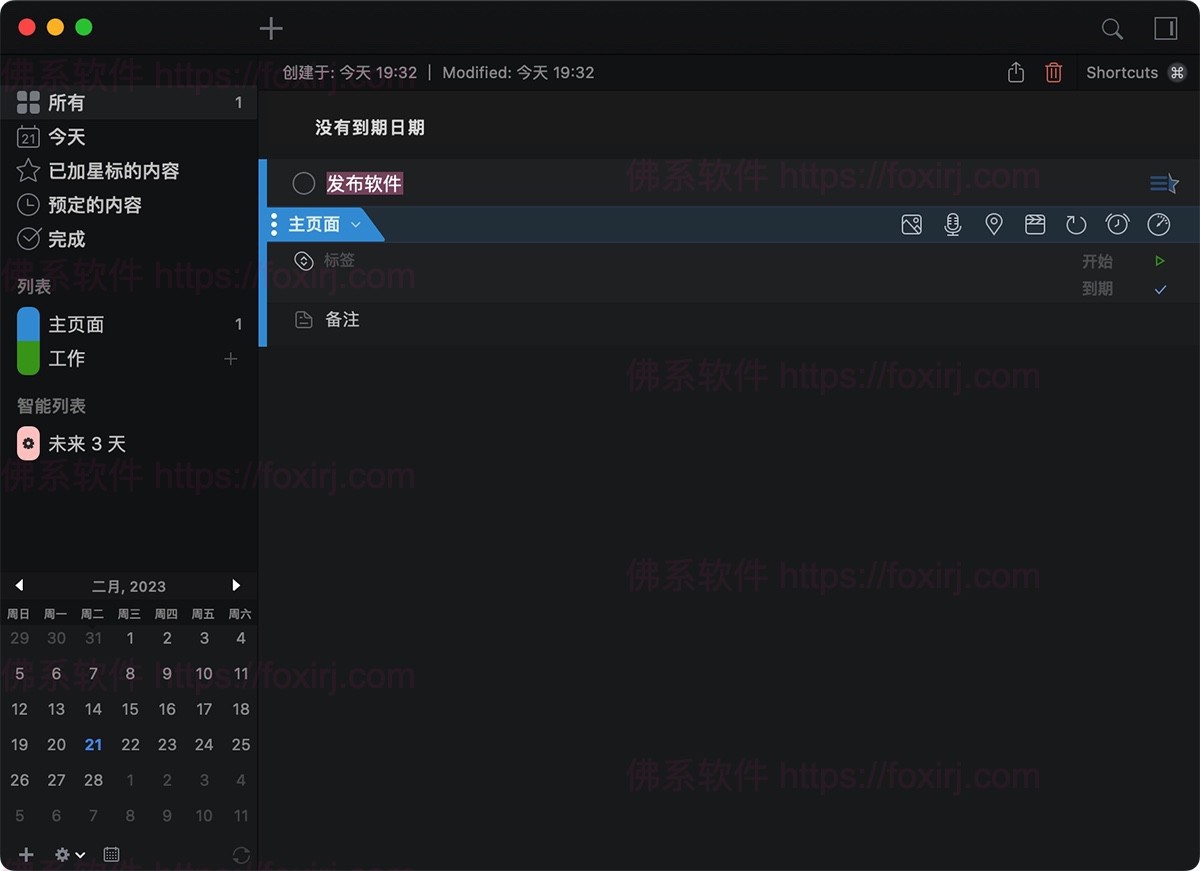Open the movie clip attachment icon
The image size is (1200, 871).
click(x=1035, y=224)
